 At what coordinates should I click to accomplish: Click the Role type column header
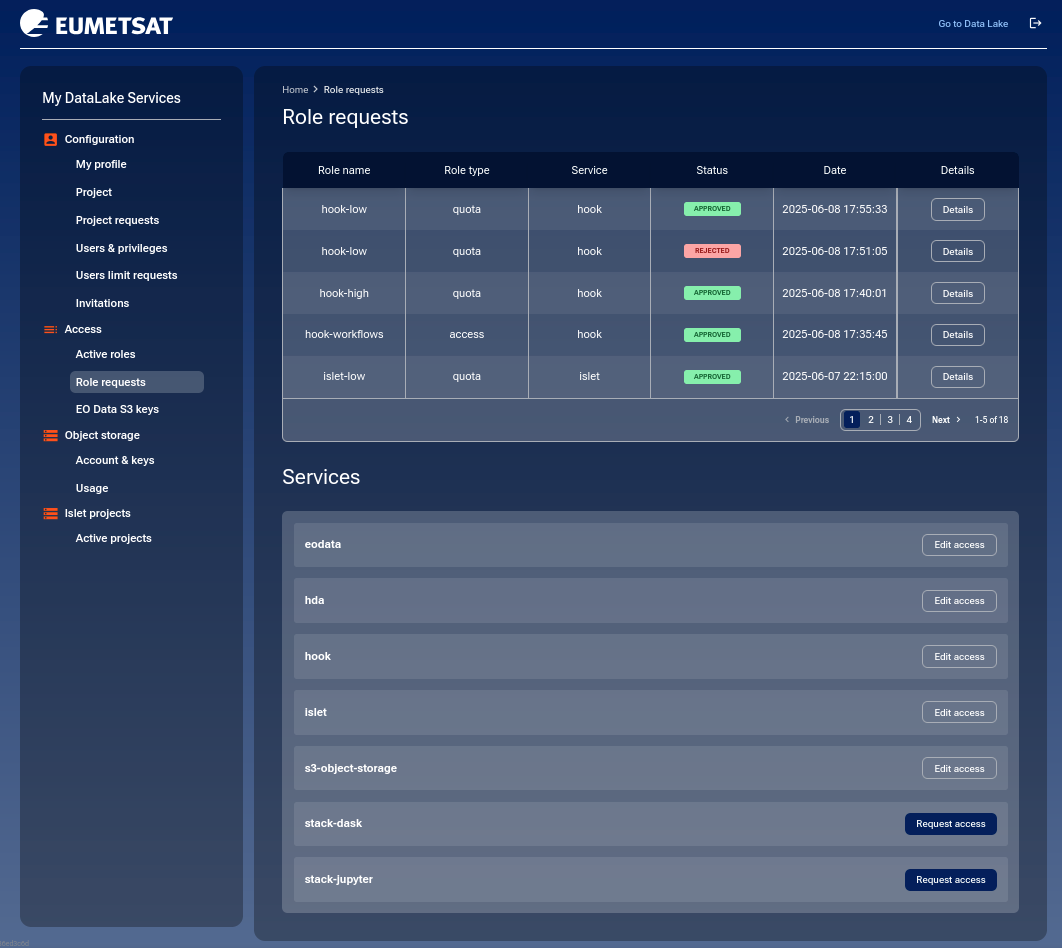(x=467, y=170)
